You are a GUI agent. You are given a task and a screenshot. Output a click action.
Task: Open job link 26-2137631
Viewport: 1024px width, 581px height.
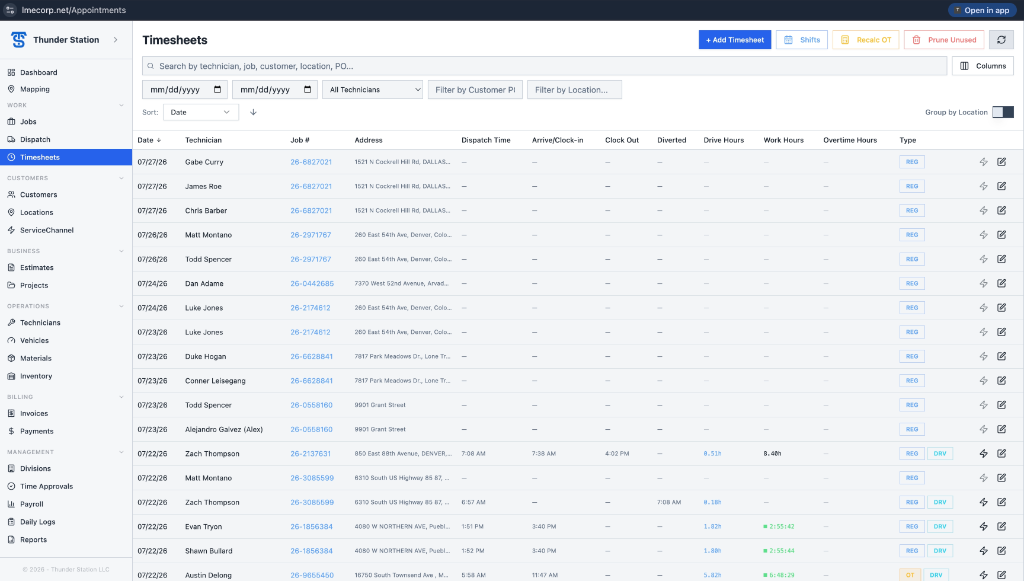tap(310, 454)
